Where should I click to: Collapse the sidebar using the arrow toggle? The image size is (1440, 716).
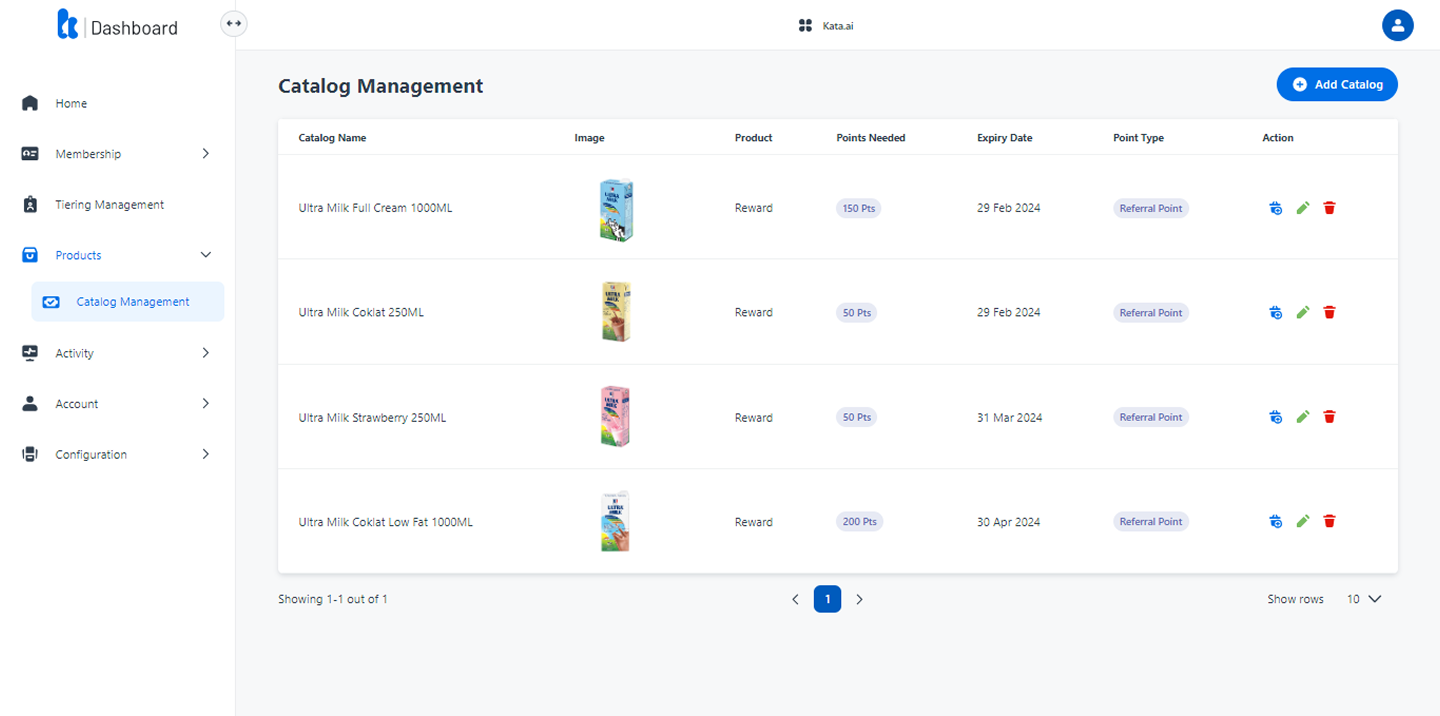[233, 23]
